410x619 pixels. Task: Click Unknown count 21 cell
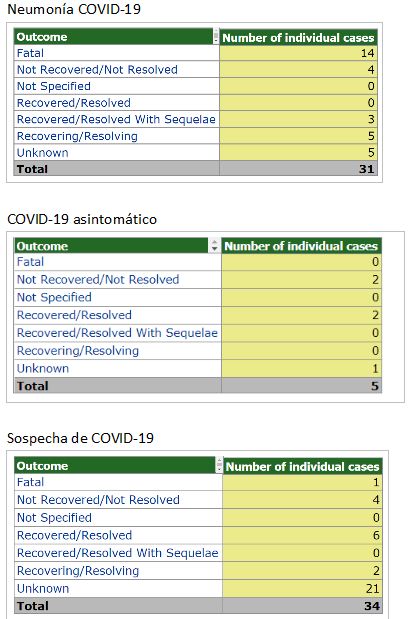(302, 589)
